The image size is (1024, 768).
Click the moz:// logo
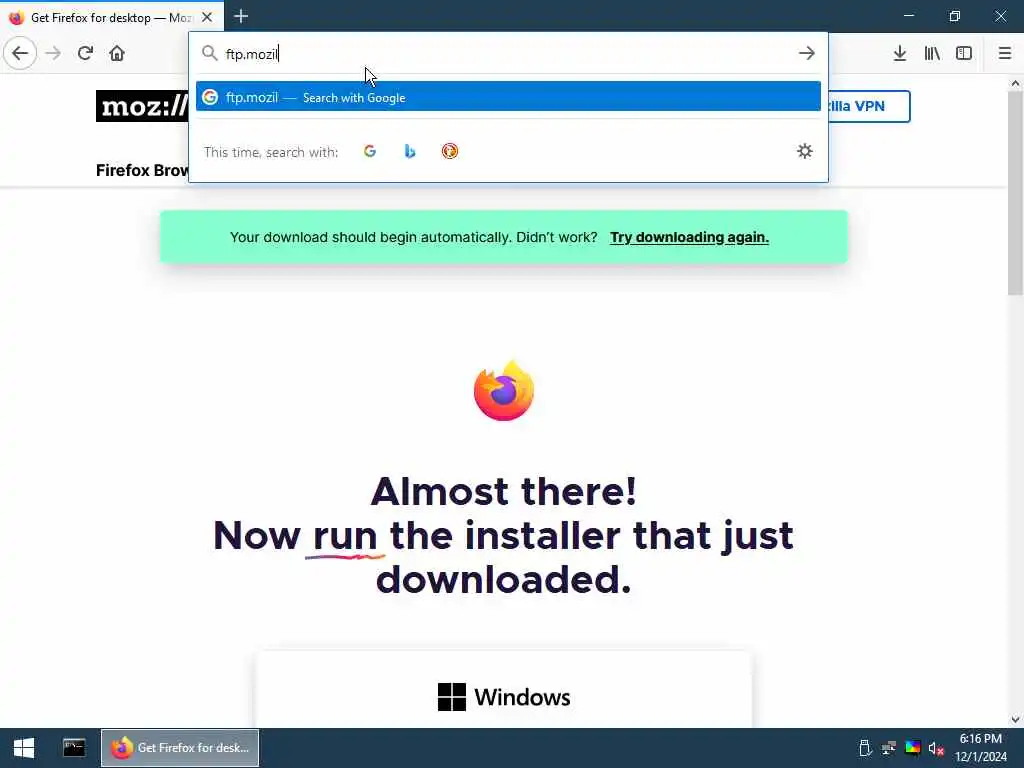[x=142, y=106]
